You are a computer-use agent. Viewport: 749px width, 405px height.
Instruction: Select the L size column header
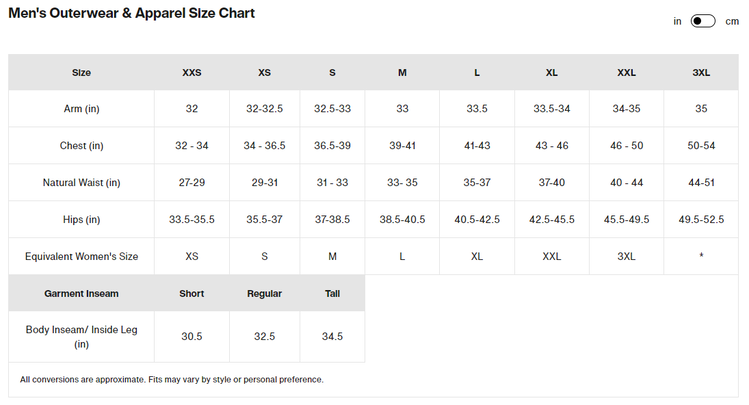click(477, 72)
